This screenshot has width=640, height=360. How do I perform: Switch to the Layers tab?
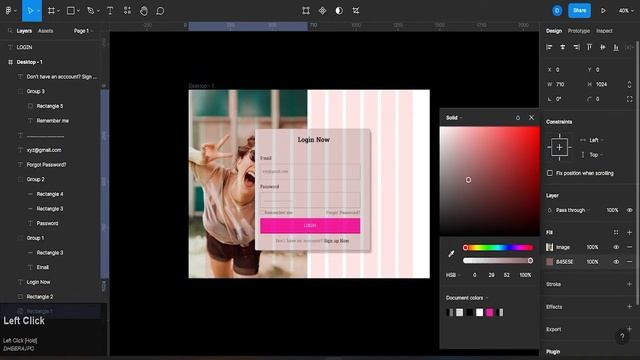coord(24,31)
